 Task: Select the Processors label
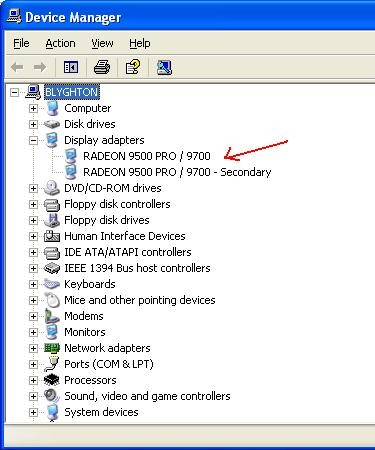click(x=90, y=380)
